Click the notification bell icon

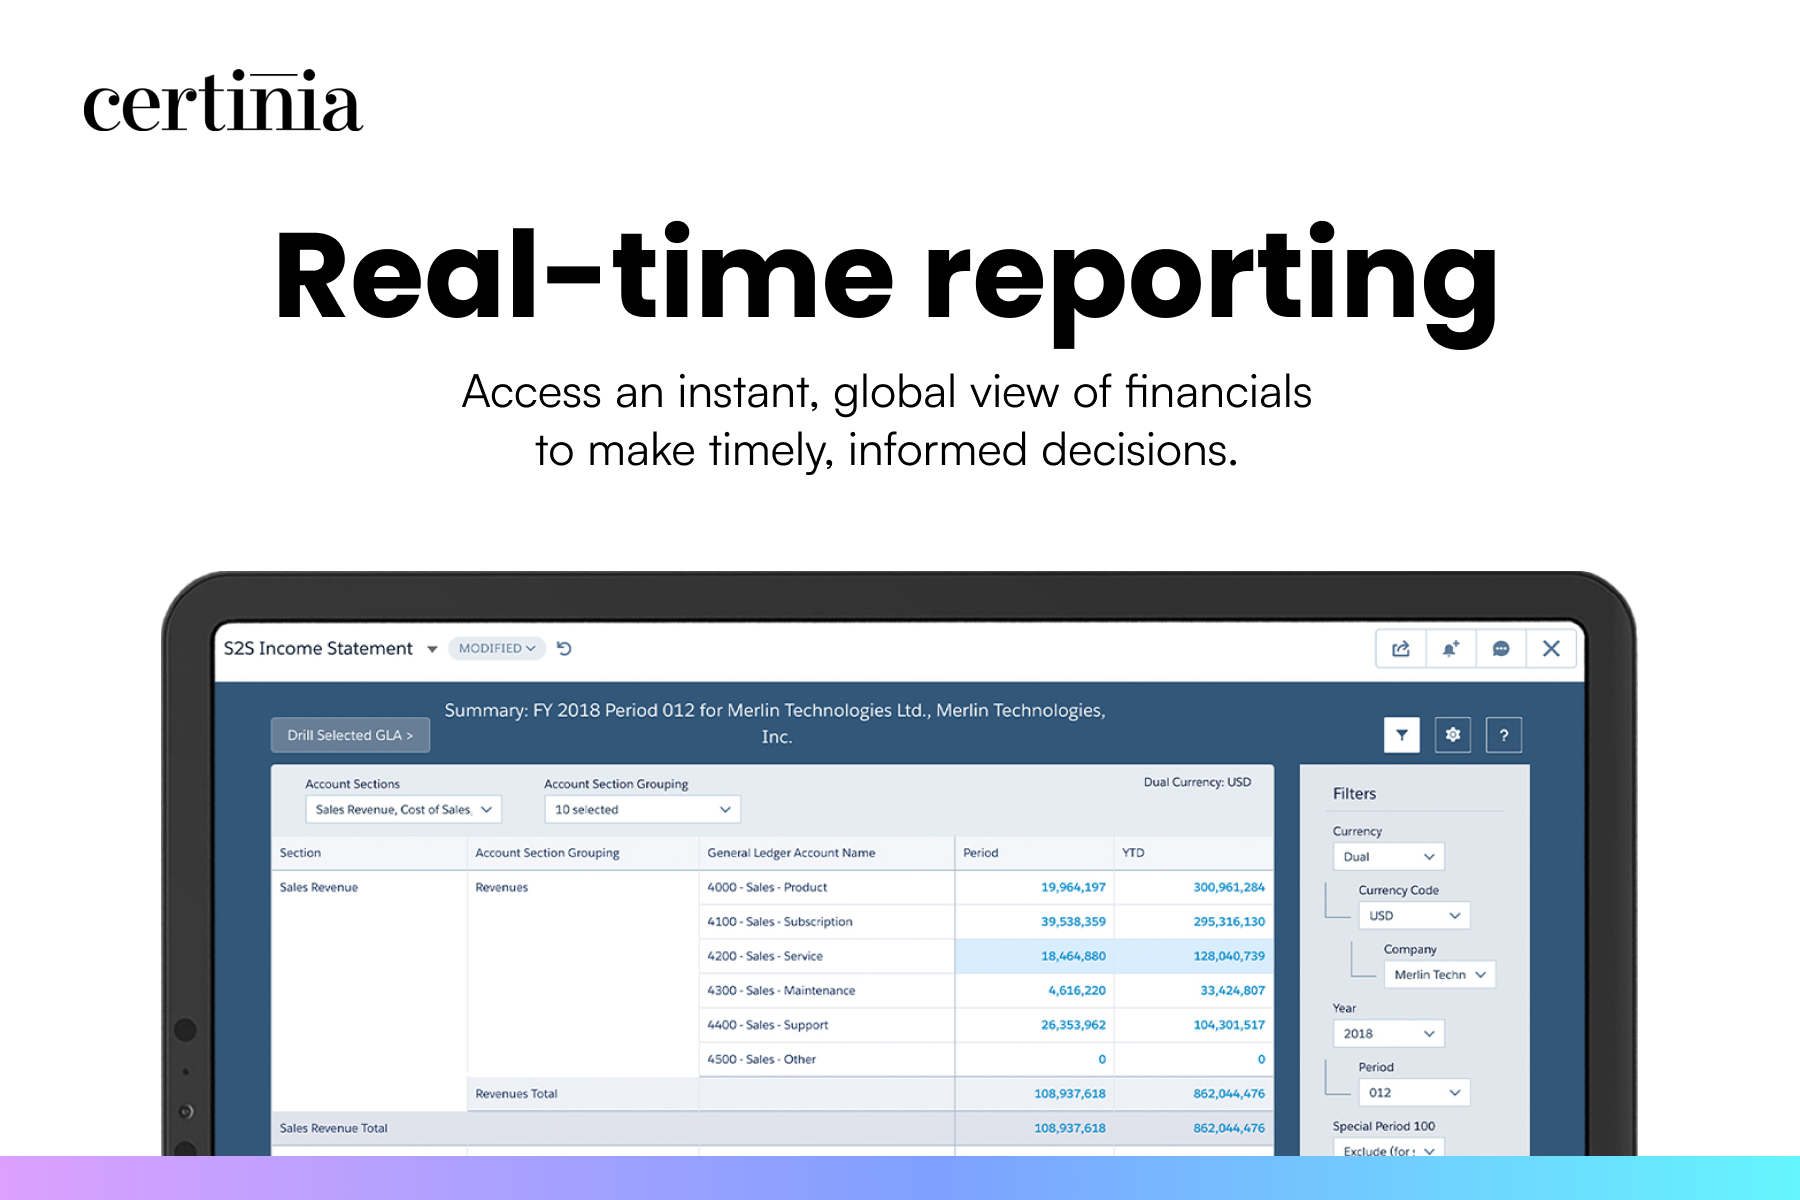(1451, 649)
